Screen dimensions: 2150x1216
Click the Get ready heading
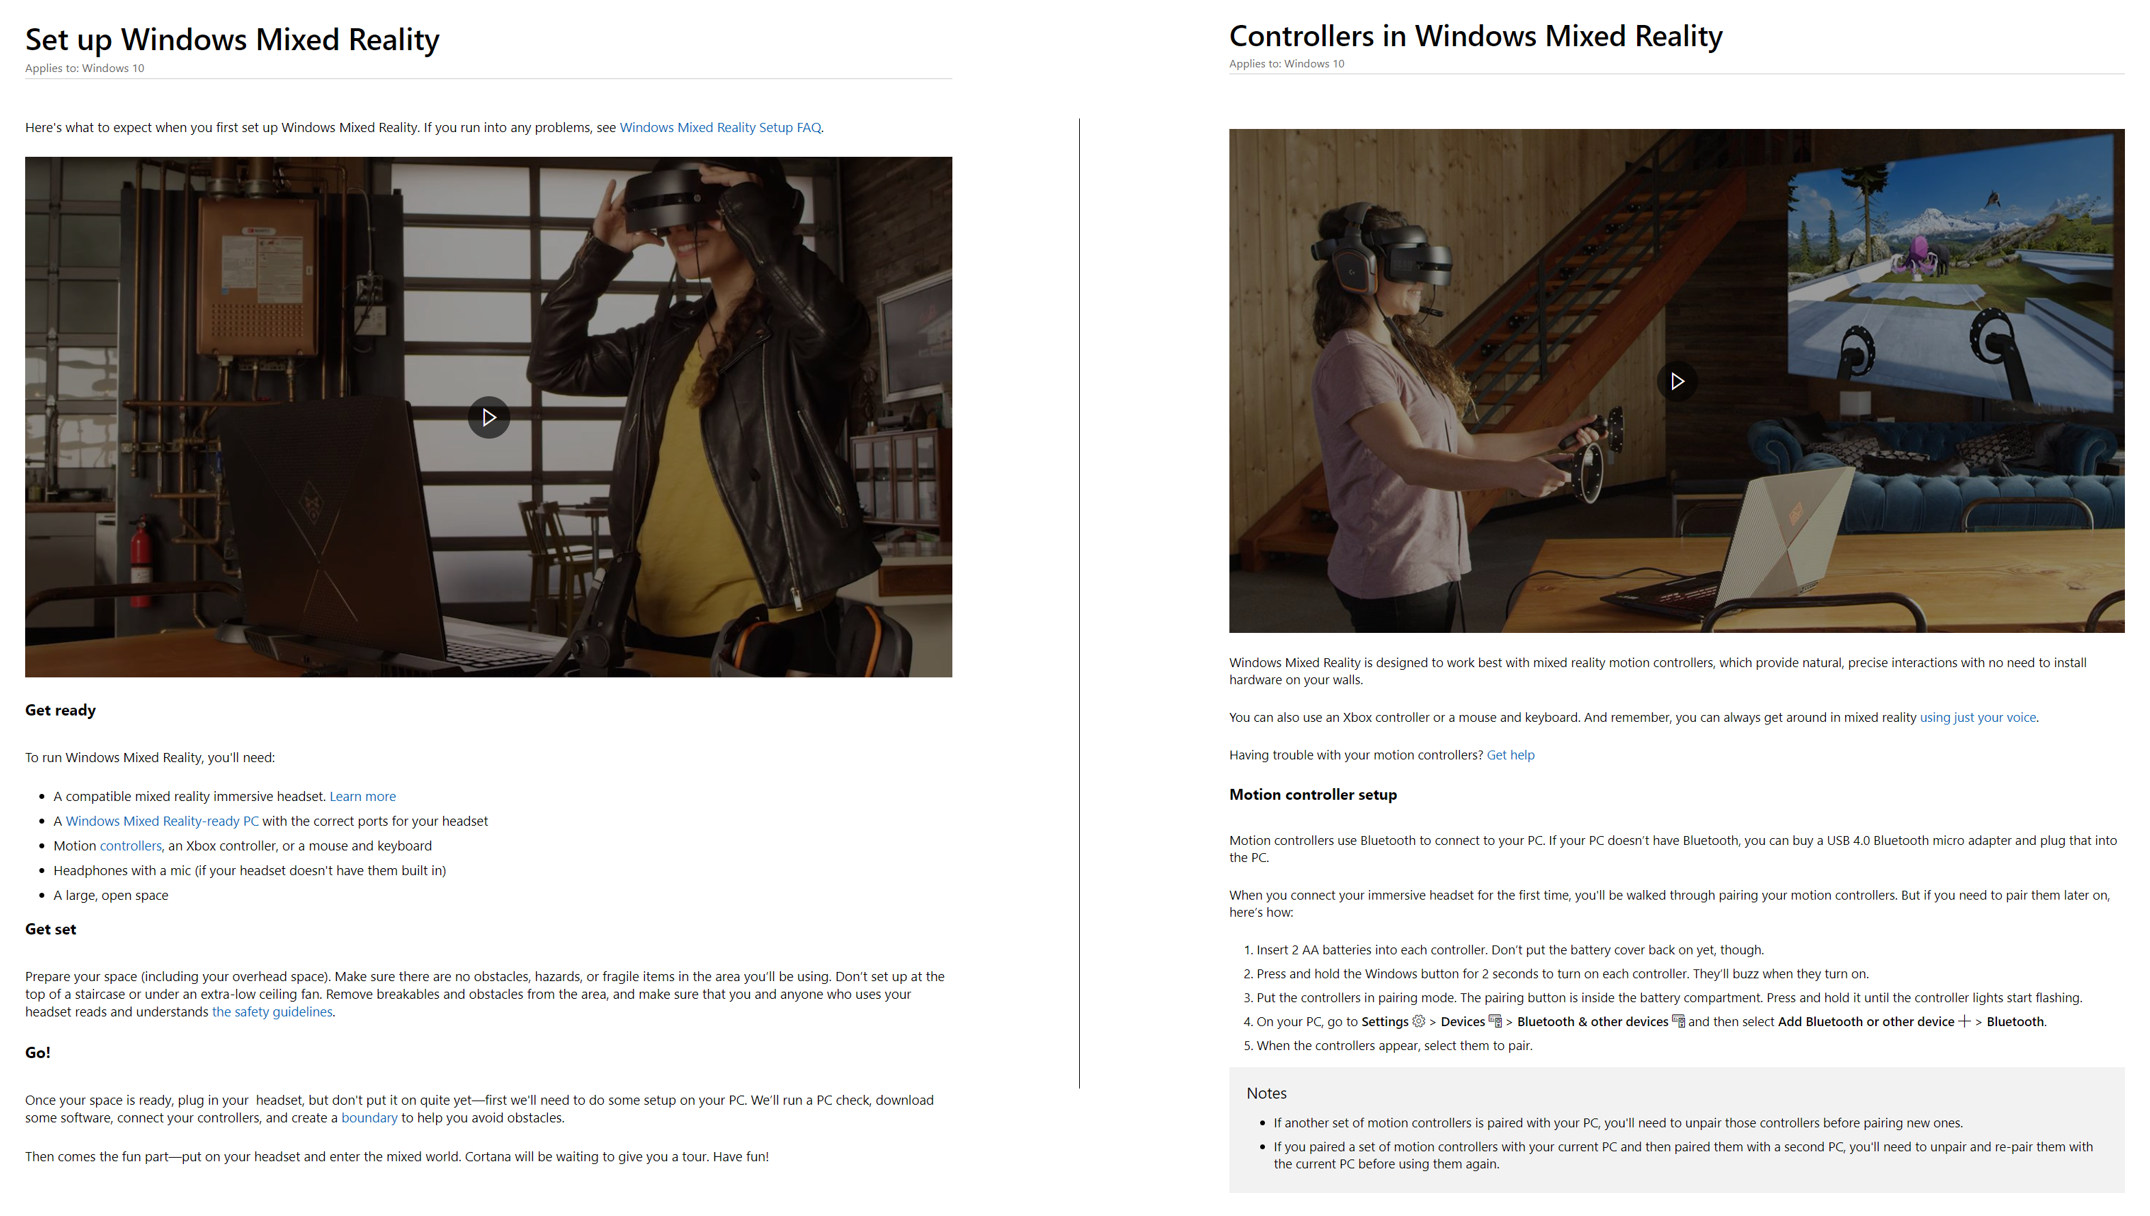click(x=60, y=710)
